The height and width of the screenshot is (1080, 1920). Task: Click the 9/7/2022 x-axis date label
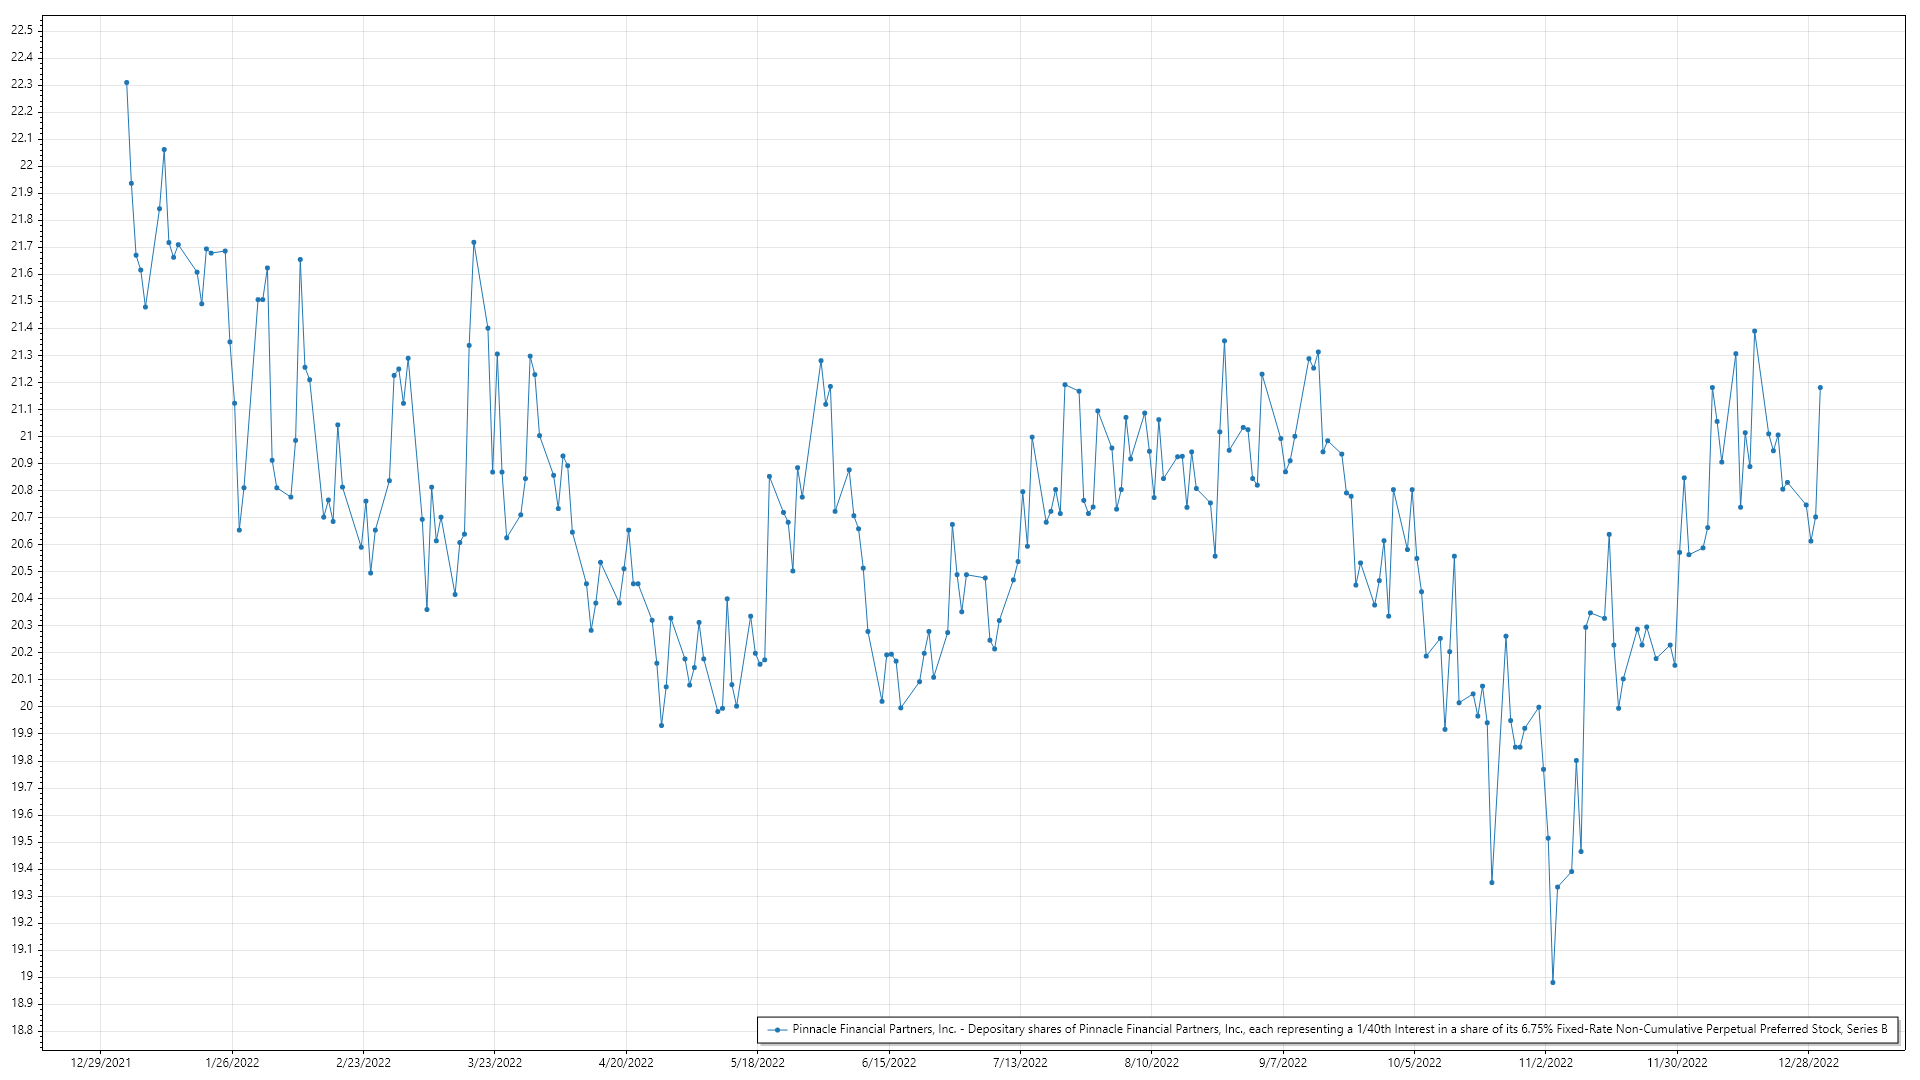1283,1063
